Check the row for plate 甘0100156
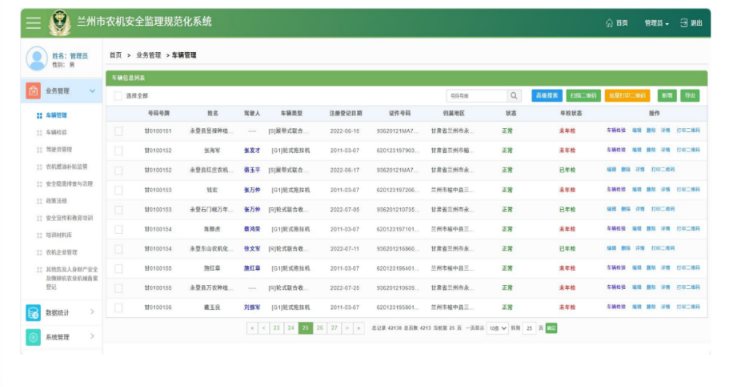 (119, 308)
